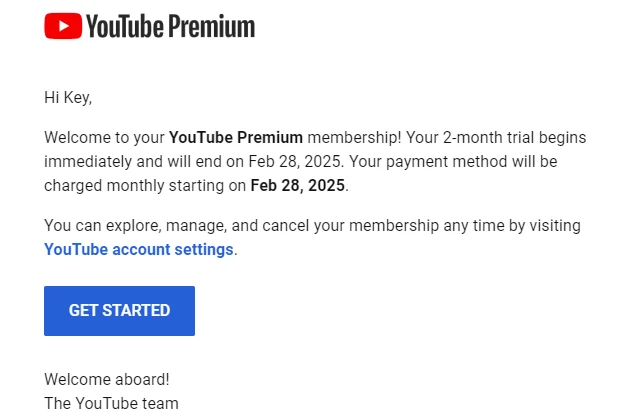Click 'The YouTube team' signature text
This screenshot has width=621, height=417.
pyautogui.click(x=111, y=404)
